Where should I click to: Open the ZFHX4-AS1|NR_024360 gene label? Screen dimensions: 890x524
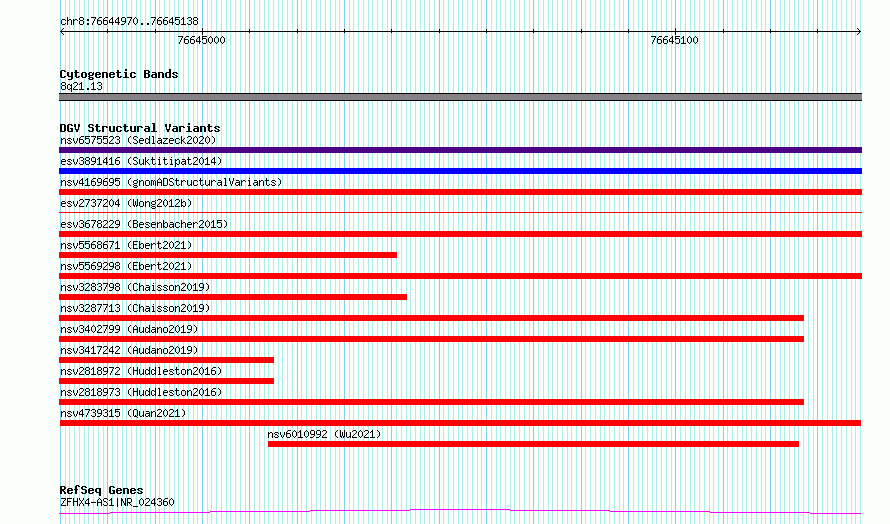coord(117,502)
